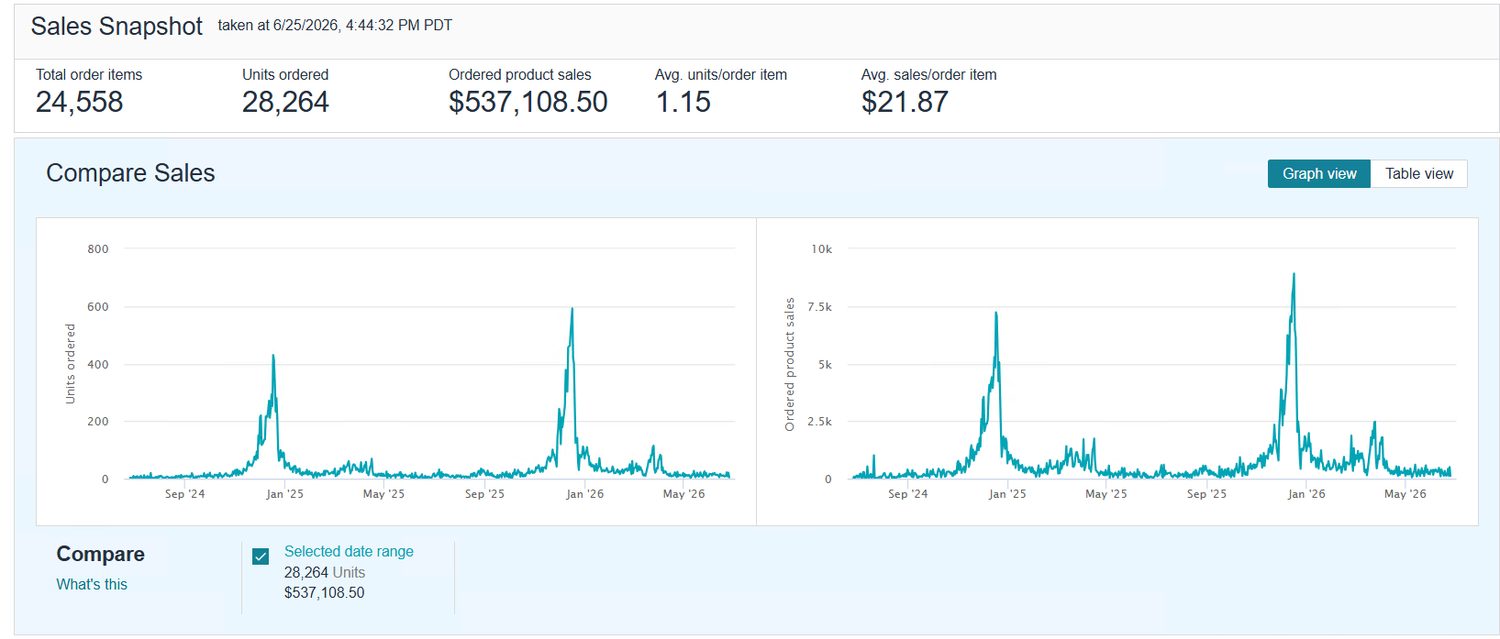Click the Avg. units/order item value 1.15
Screen dimensions: 1500x639
[683, 102]
